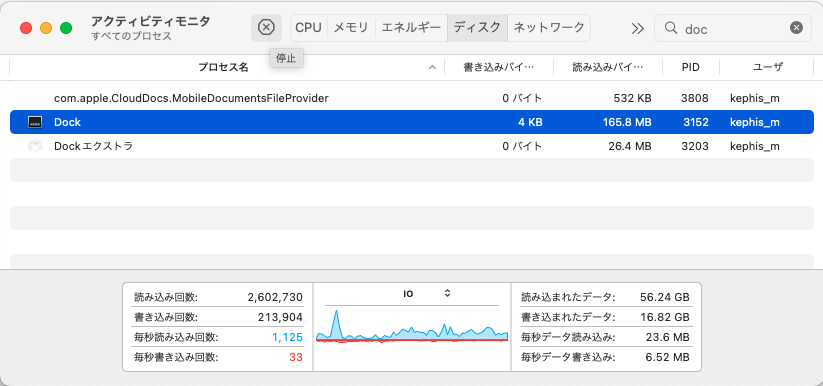
Task: Click PID 3203 cell
Action: [695, 147]
